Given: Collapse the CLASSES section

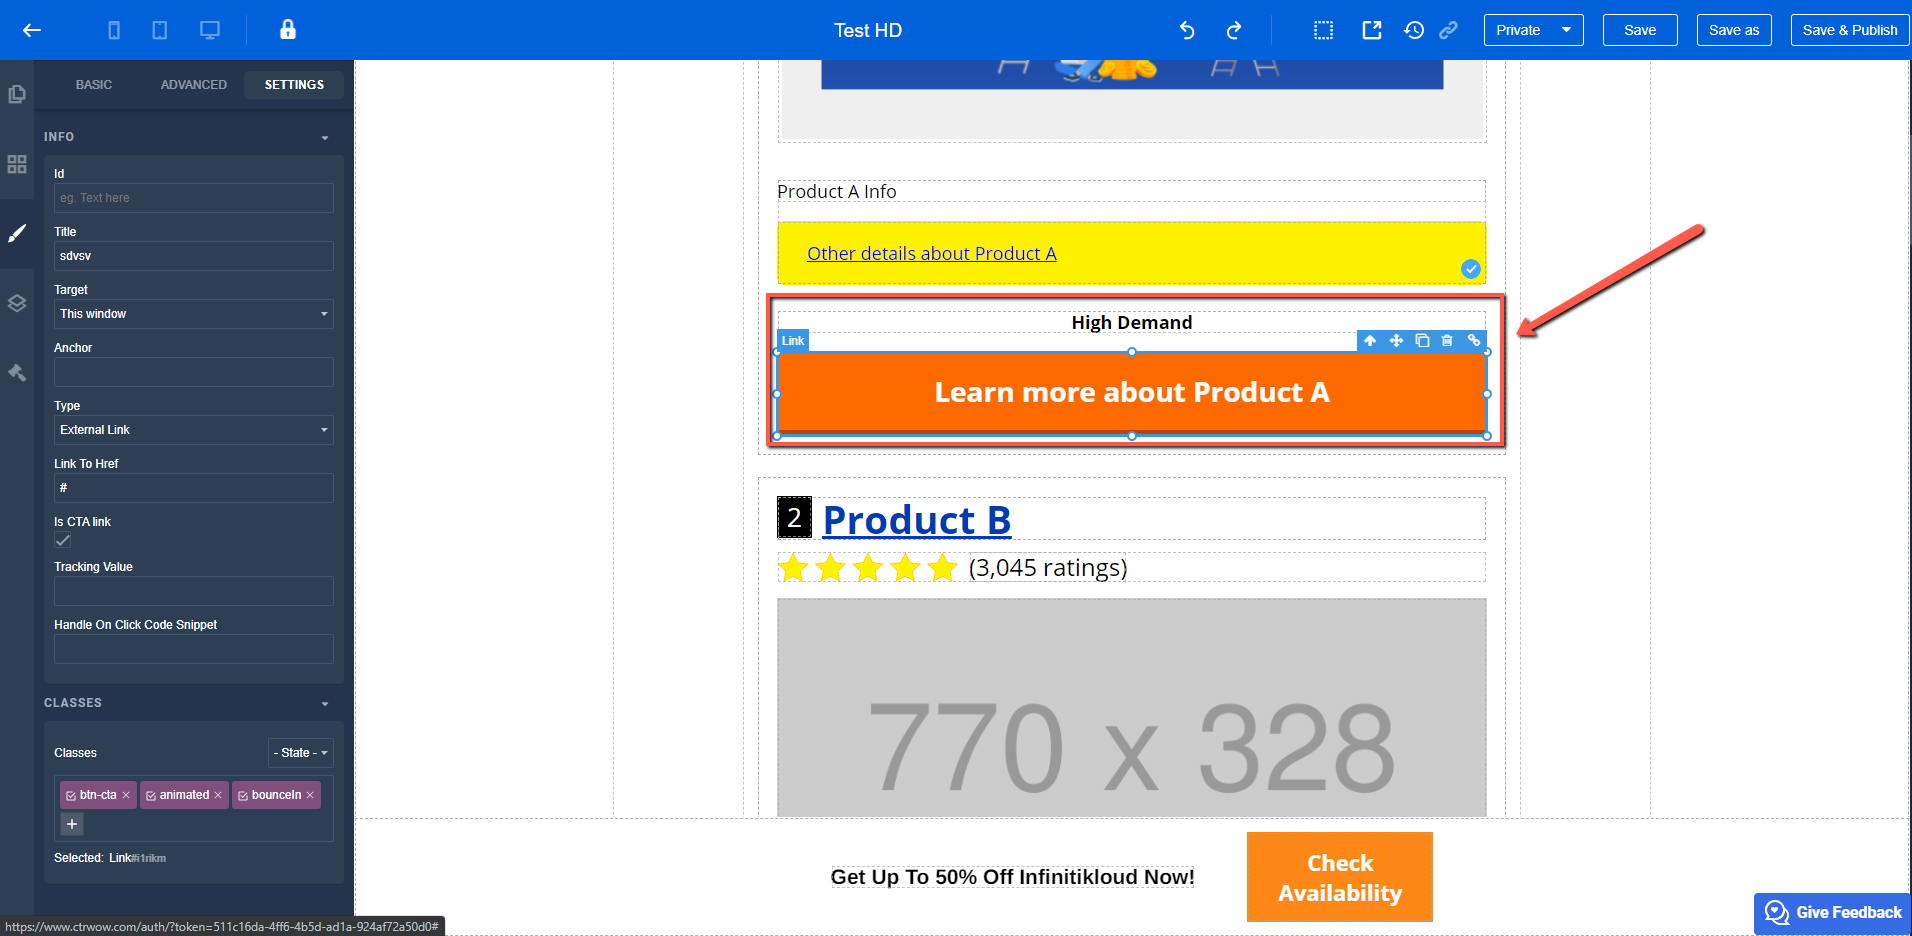Looking at the screenshot, I should (325, 704).
